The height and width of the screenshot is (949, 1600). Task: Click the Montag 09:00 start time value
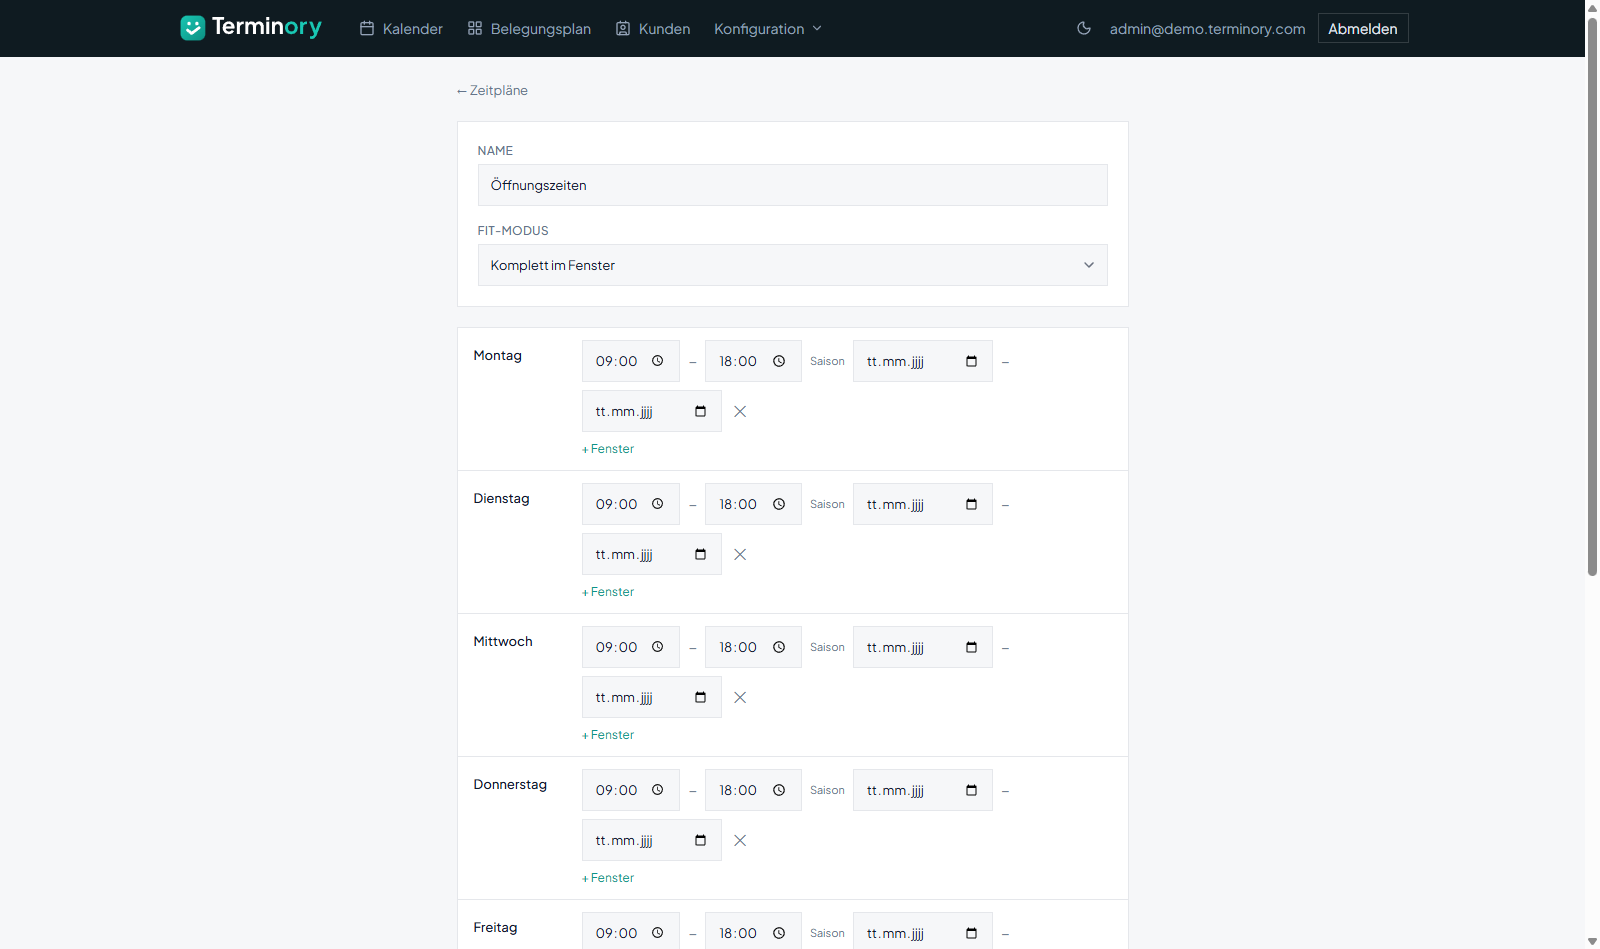(x=616, y=361)
